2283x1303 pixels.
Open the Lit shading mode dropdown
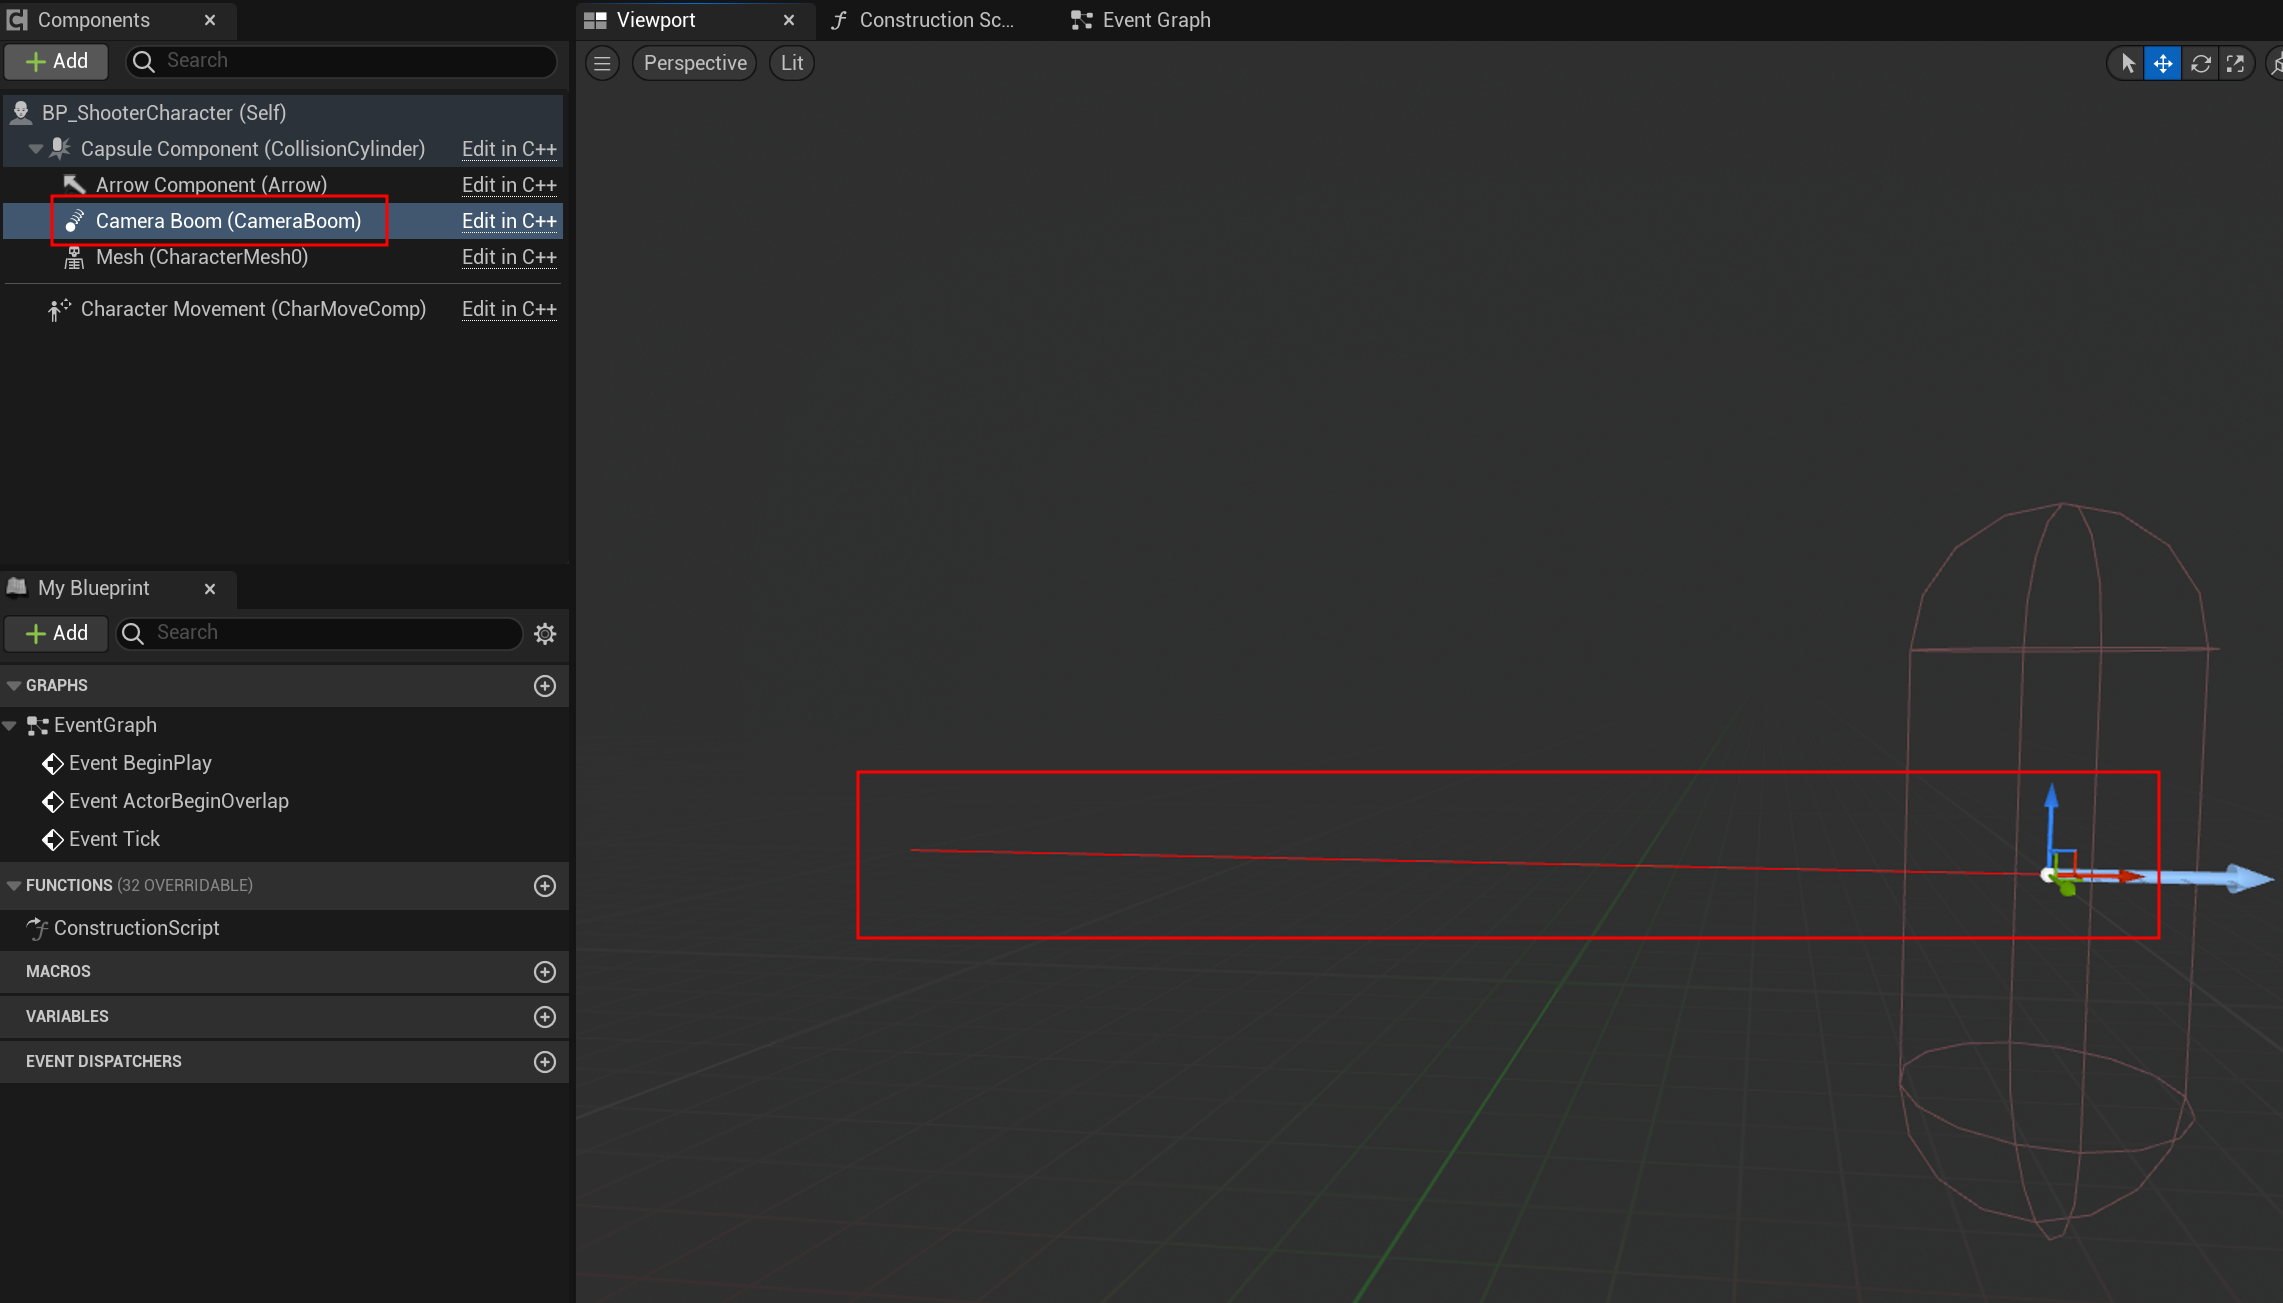point(792,63)
